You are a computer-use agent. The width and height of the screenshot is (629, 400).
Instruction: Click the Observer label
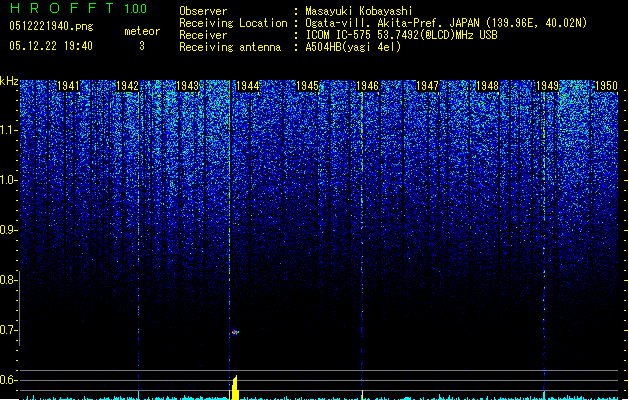tap(203, 11)
